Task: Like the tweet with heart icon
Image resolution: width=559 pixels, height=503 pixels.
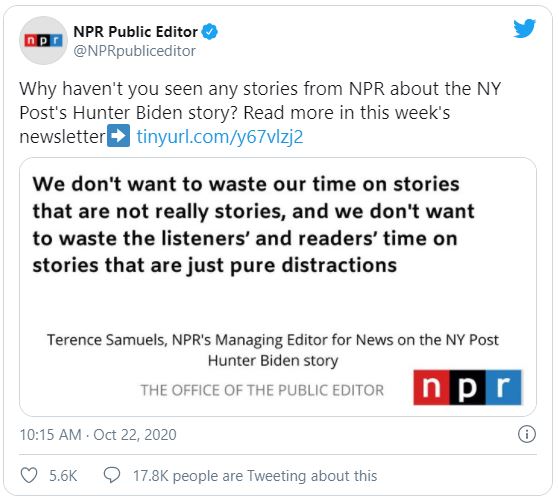Action: point(29,475)
